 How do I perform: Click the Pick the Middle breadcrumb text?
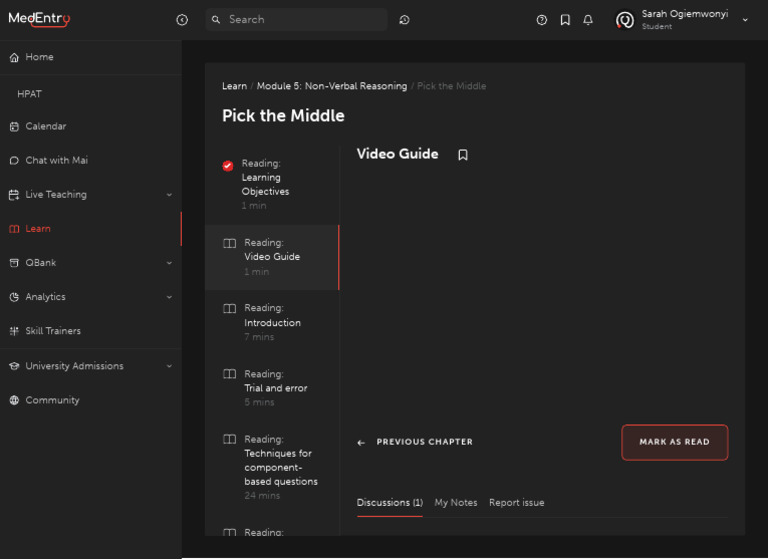click(451, 86)
